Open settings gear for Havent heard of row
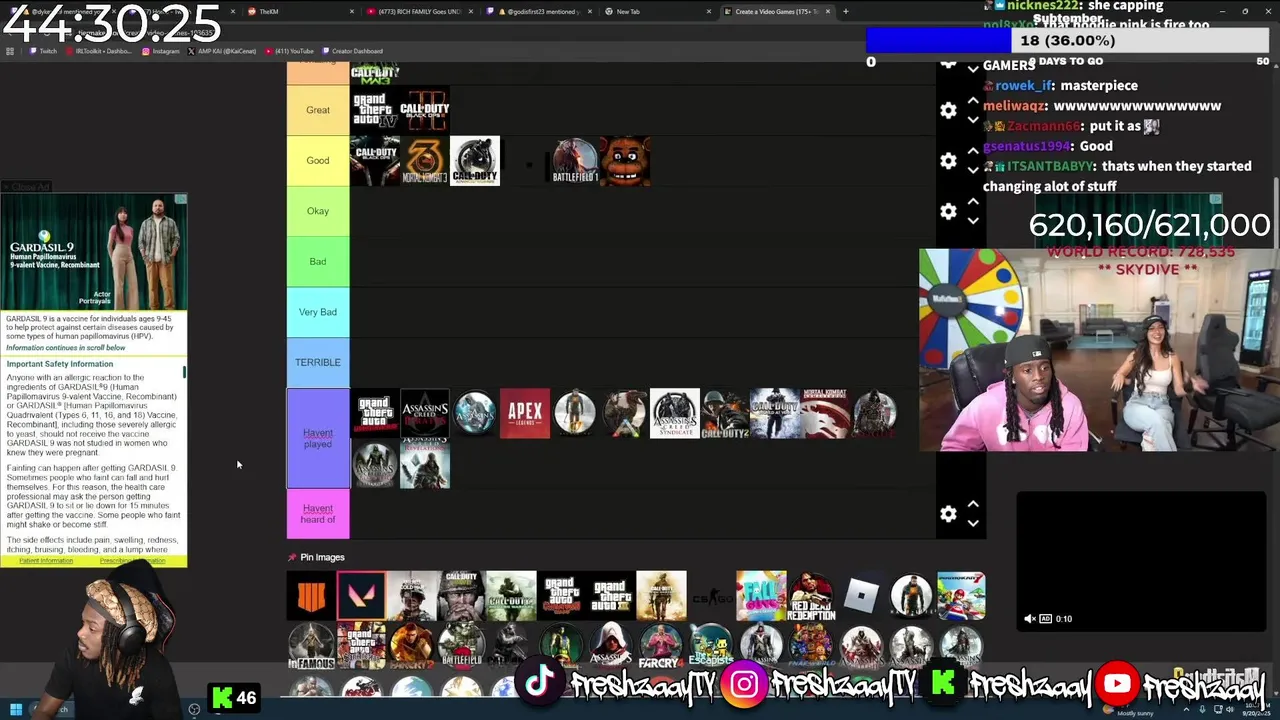 tap(948, 513)
